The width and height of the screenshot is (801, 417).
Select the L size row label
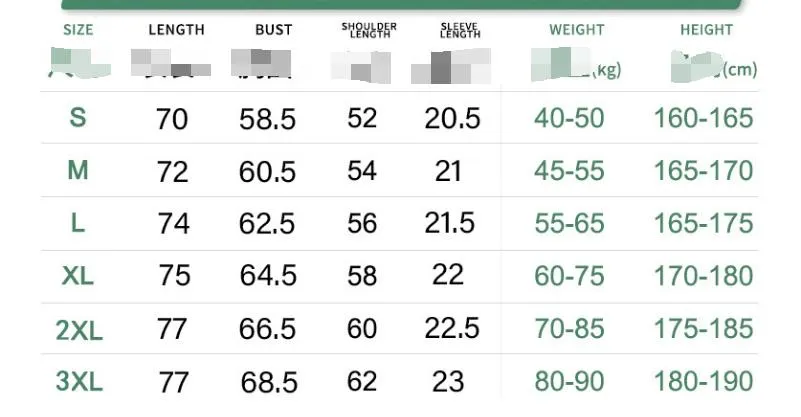tap(78, 223)
